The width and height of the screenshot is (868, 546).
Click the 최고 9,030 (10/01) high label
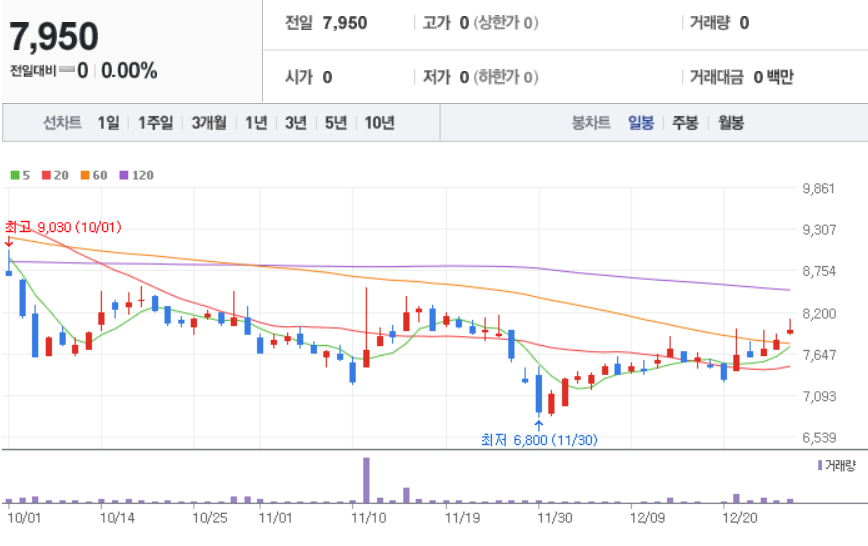(63, 227)
